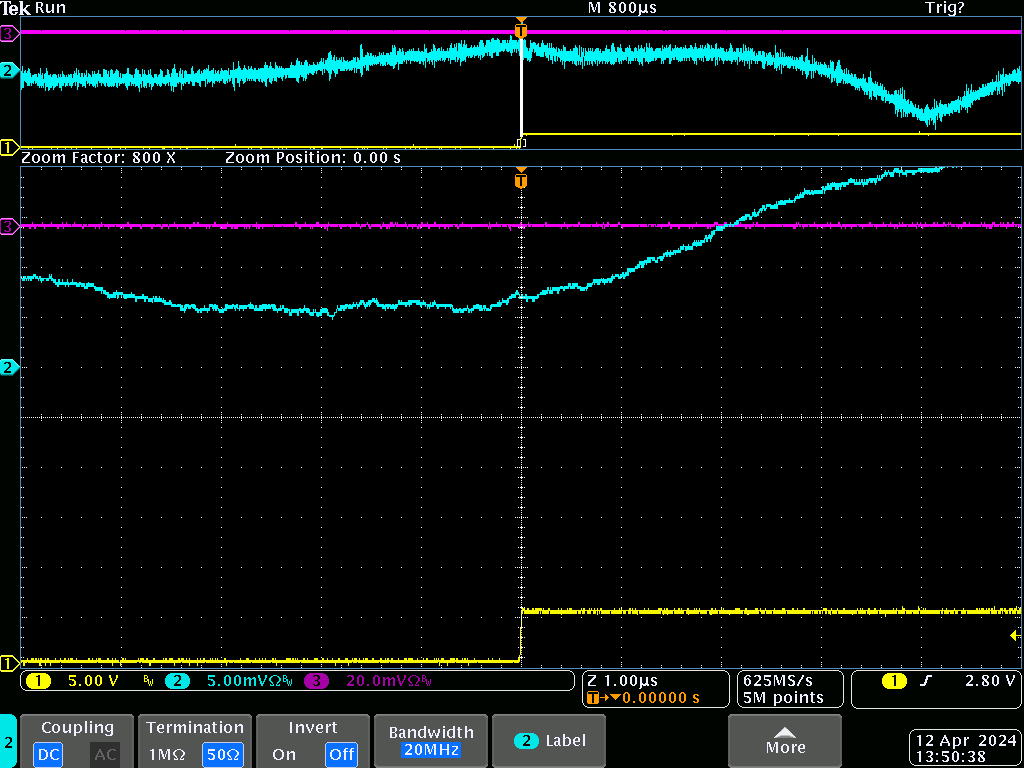The width and height of the screenshot is (1024, 768).
Task: Select the channel 1 yellow badge
Action: click(x=38, y=681)
